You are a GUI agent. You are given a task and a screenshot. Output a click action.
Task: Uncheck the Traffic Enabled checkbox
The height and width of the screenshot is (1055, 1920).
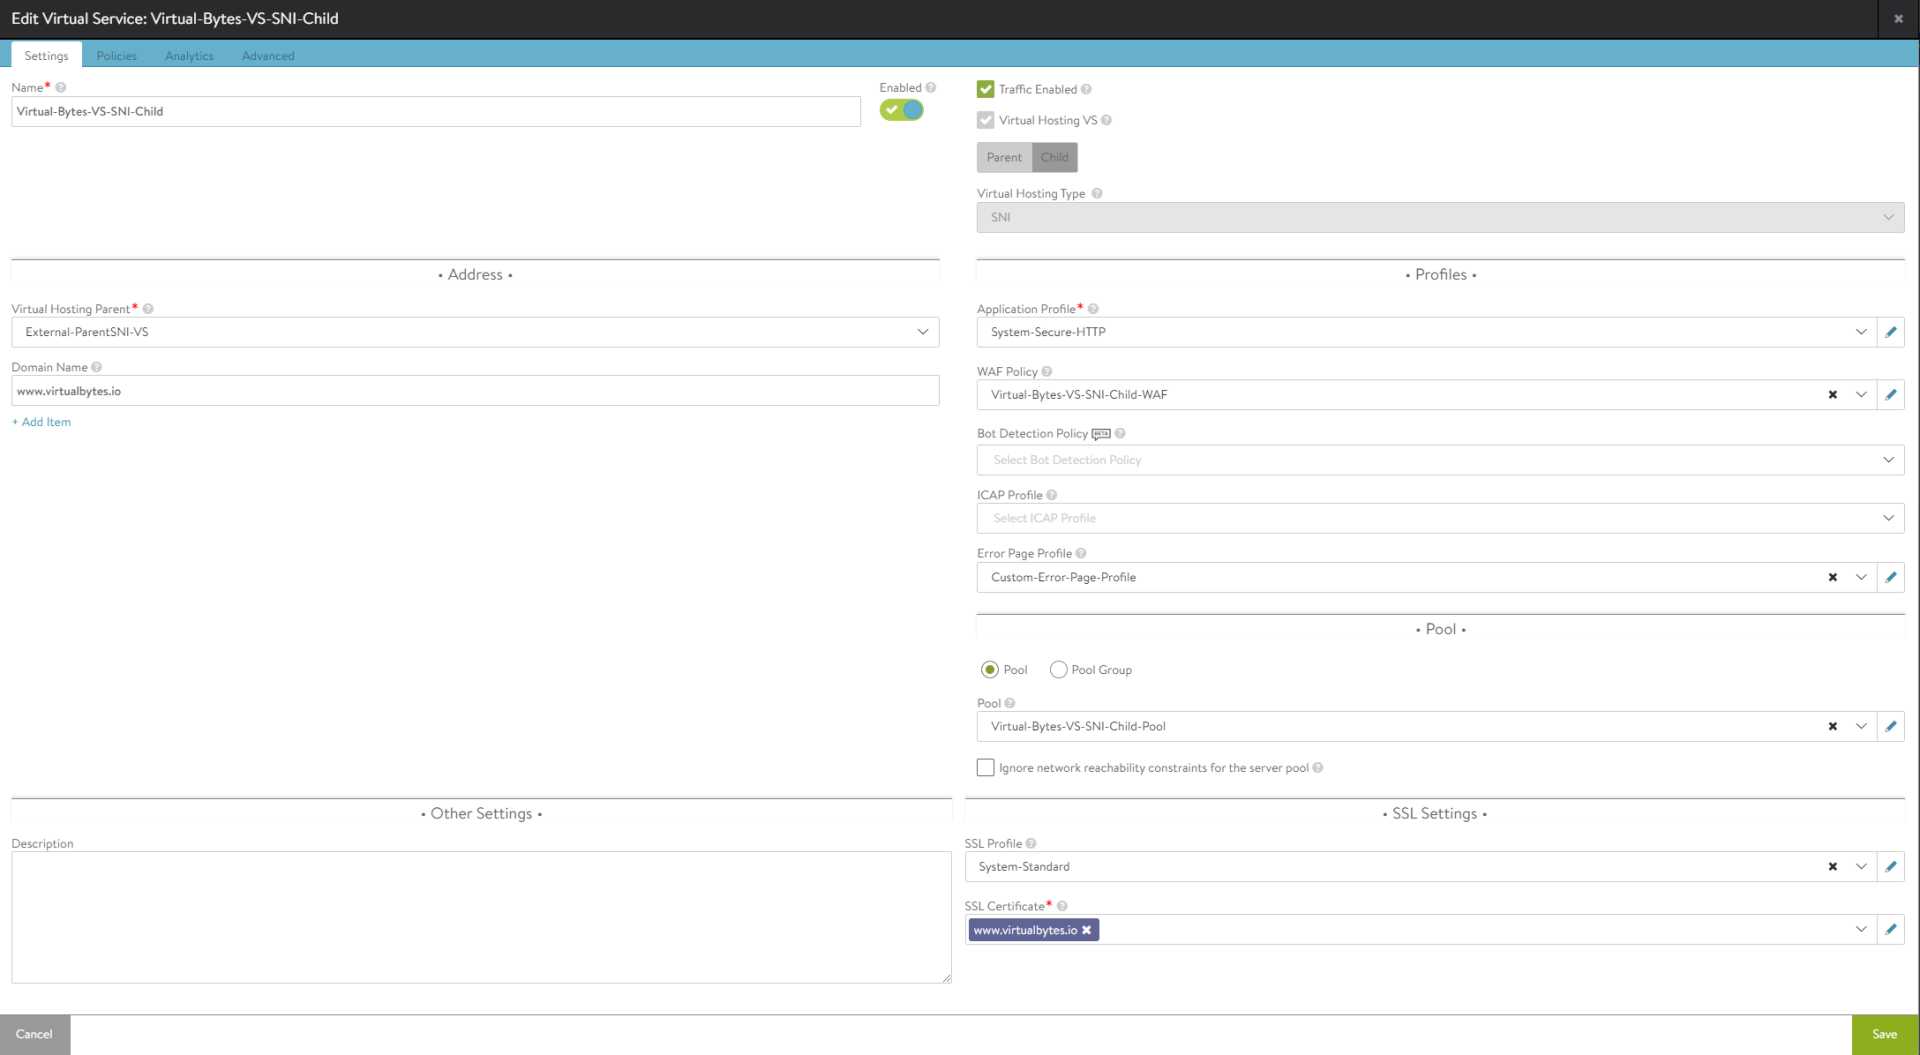[986, 89]
